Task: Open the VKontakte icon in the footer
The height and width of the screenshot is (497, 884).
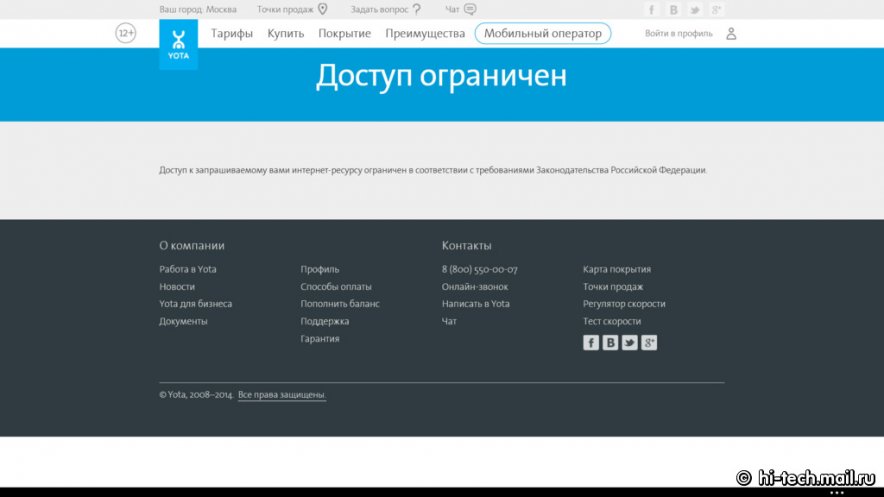Action: tap(610, 343)
